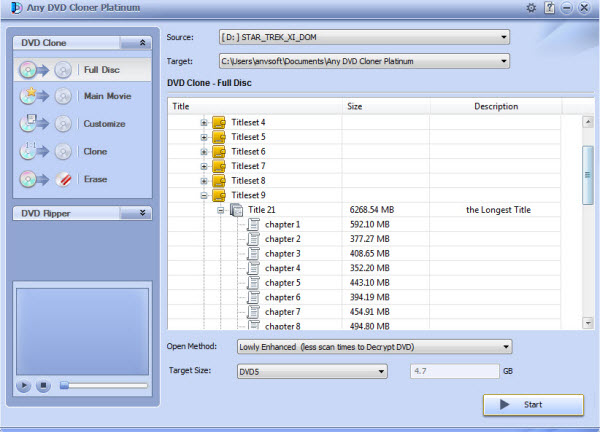Select chapter 4 row
This screenshot has height=432, width=600.
pos(364,268)
